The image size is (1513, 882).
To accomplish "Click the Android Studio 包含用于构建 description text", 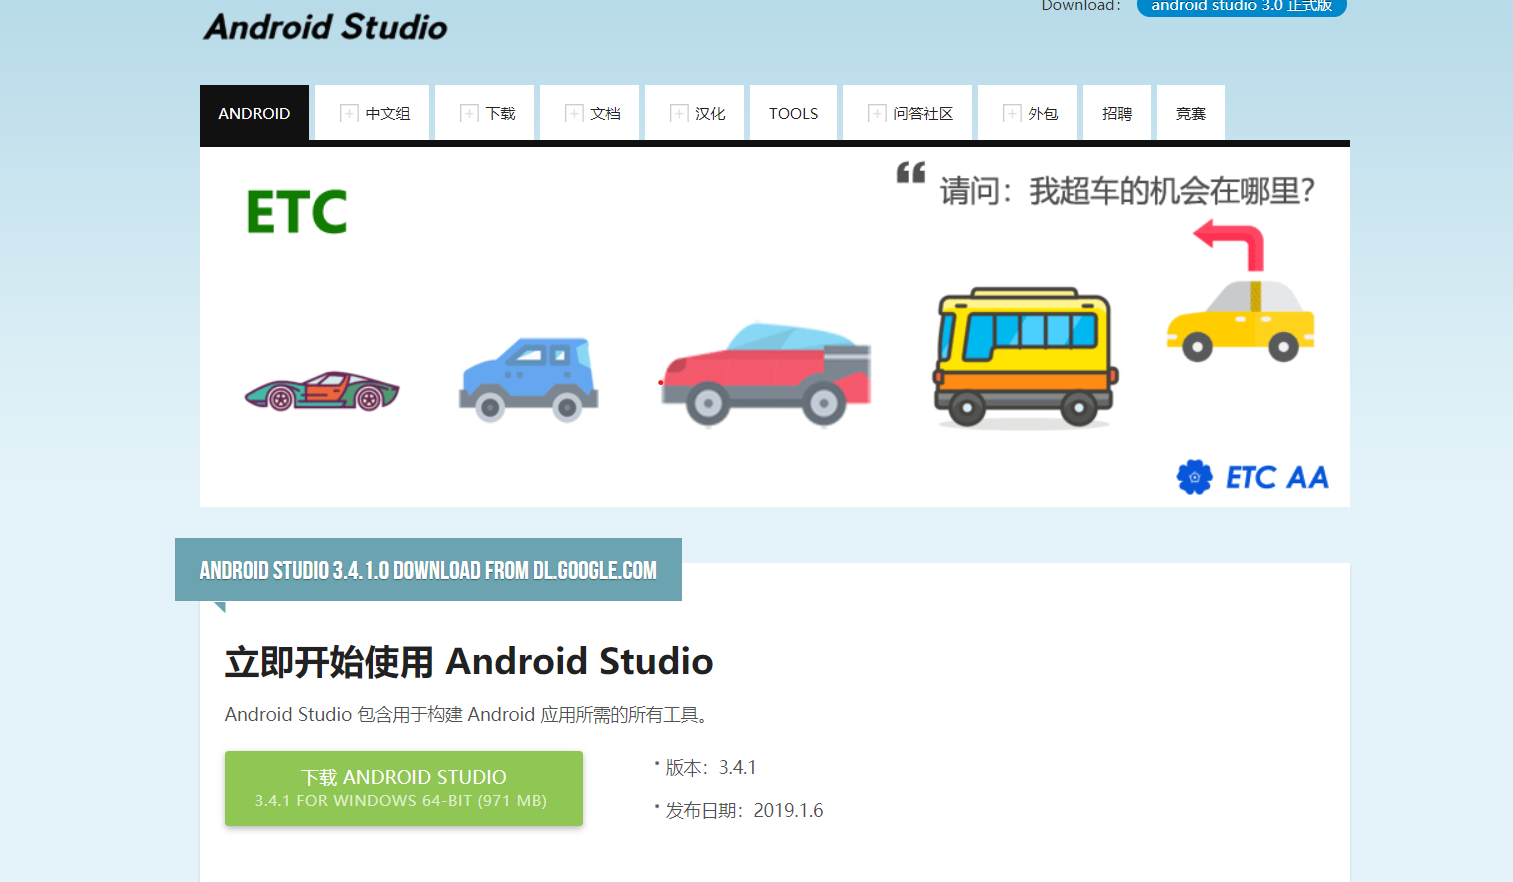I will pos(468,715).
